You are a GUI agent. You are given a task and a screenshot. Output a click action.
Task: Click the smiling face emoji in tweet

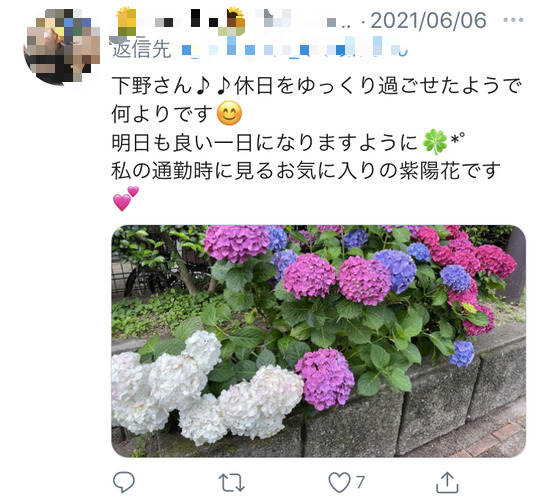229,114
